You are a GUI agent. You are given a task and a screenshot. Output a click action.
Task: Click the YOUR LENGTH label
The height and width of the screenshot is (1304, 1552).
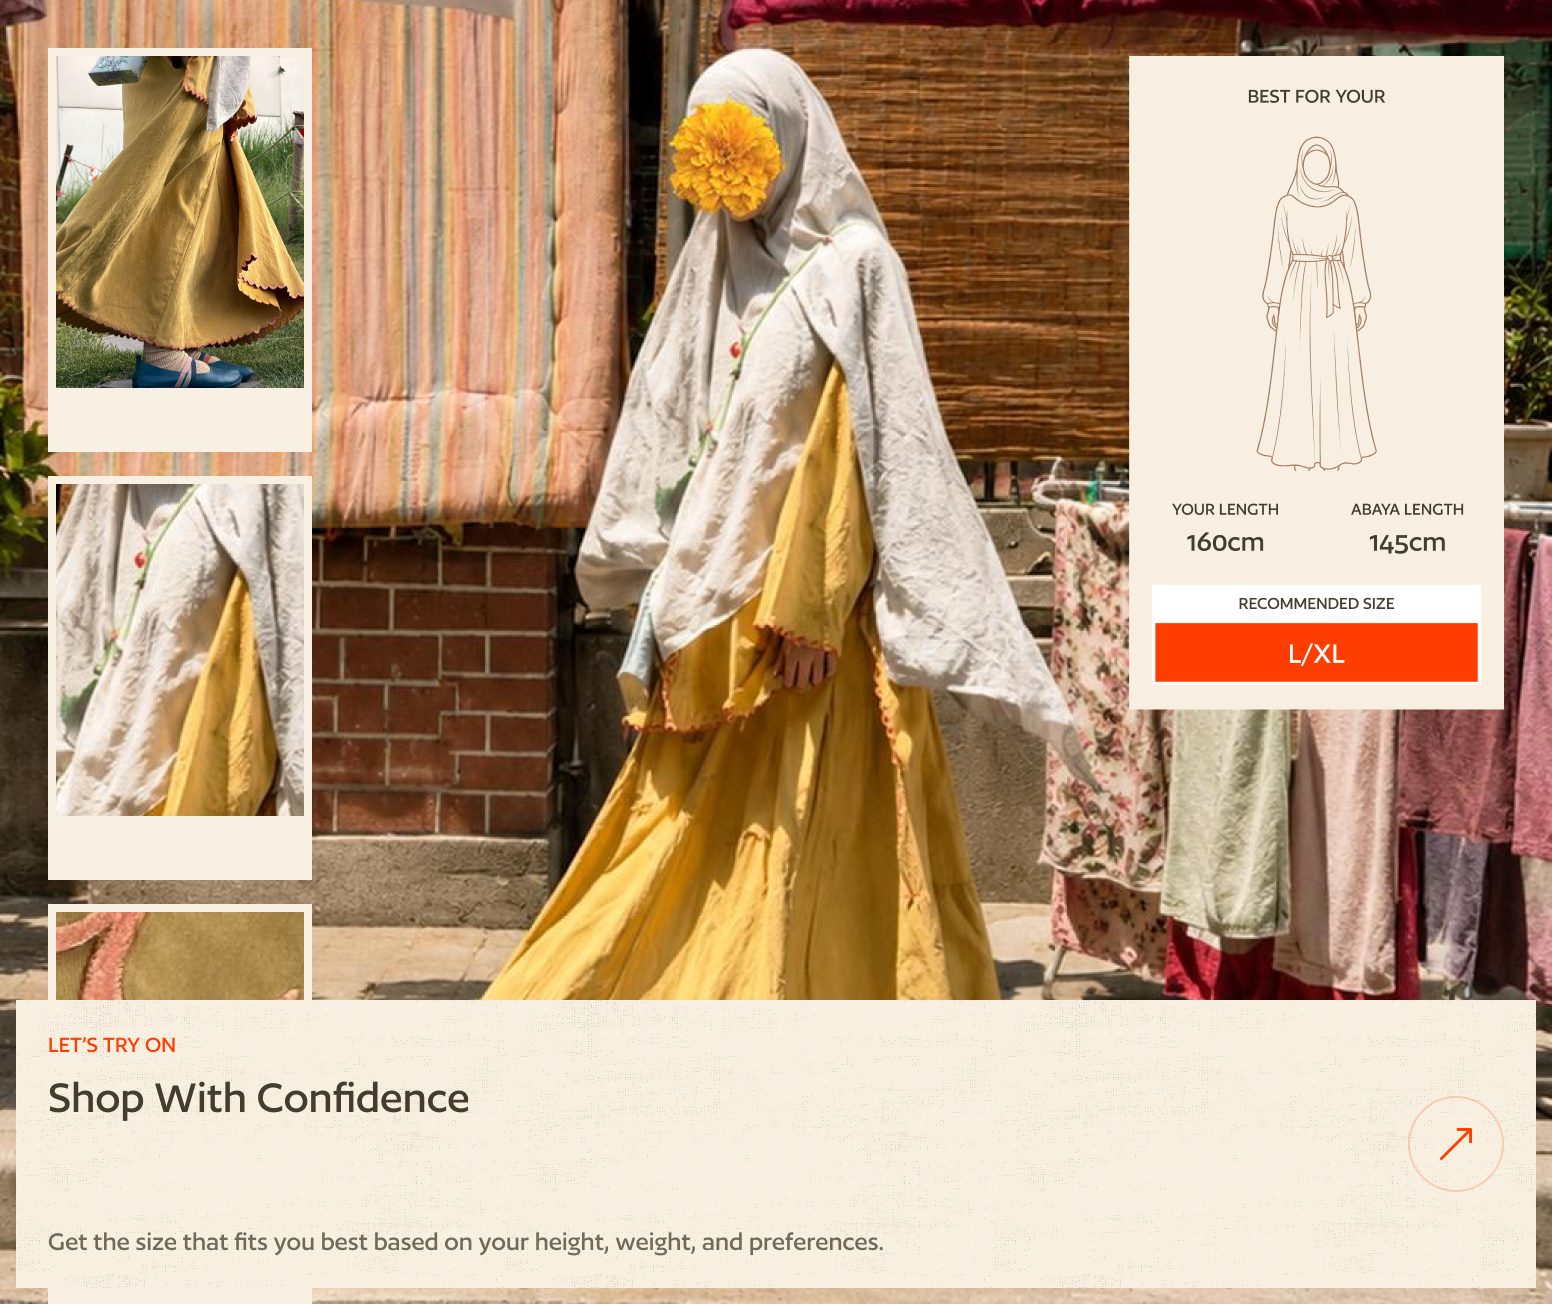click(x=1225, y=510)
